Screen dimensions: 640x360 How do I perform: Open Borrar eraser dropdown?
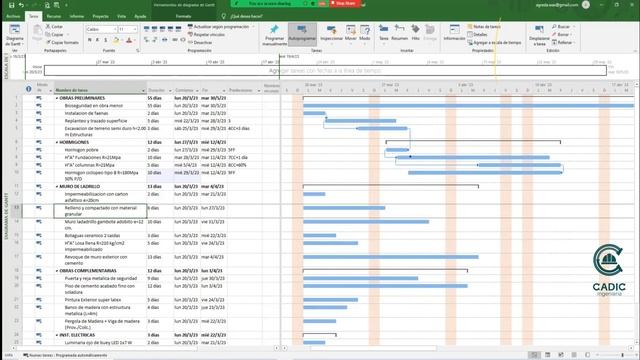pyautogui.click(x=562, y=35)
